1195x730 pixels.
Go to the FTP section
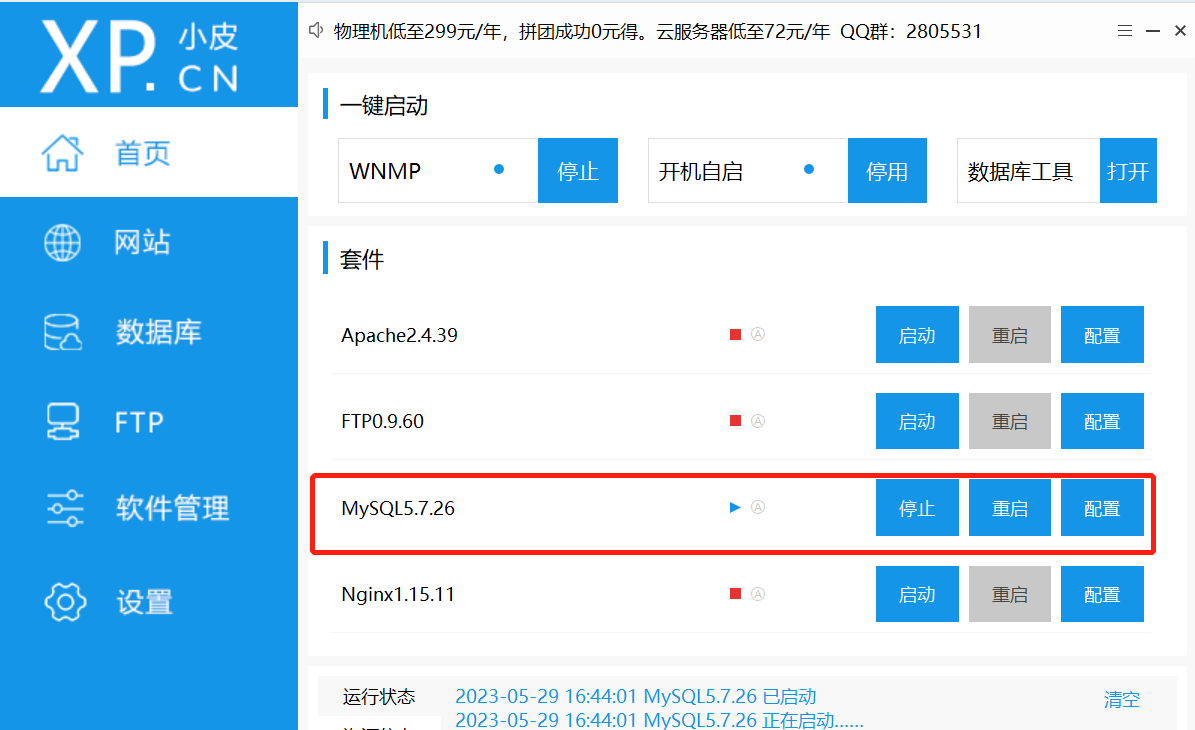149,422
